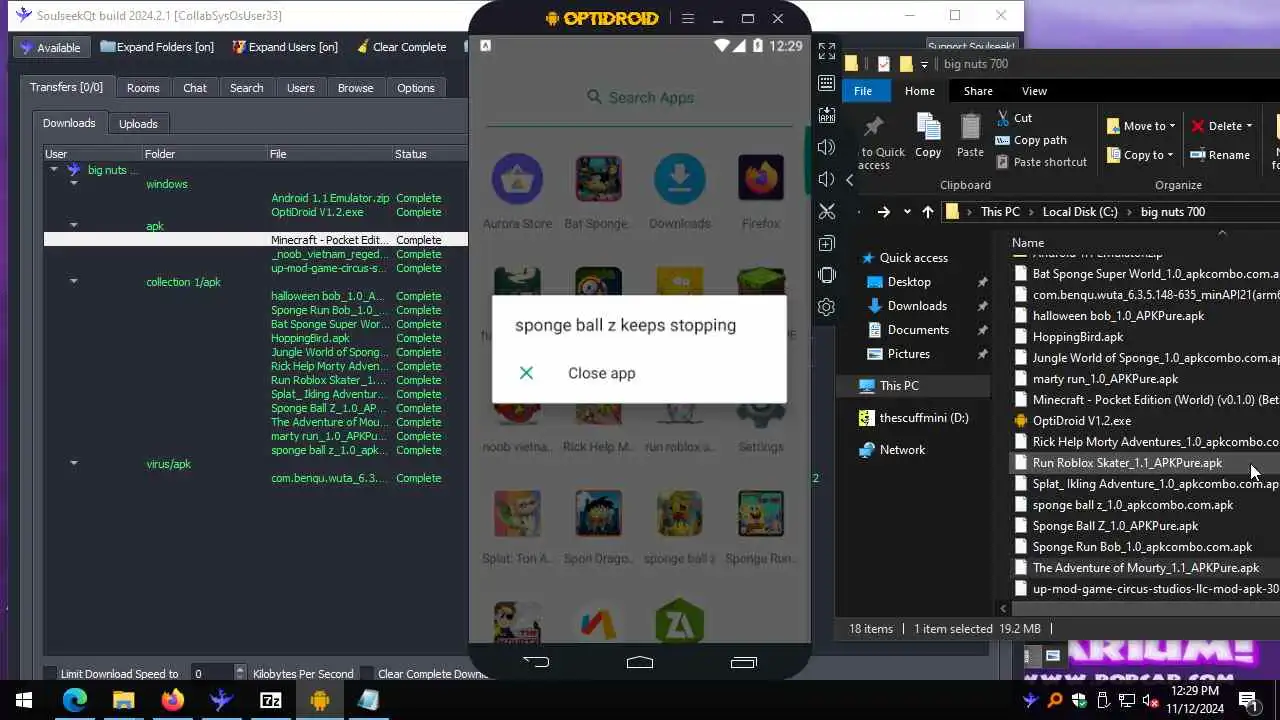Click Expand Folders toolbar button in Soulseek
The height and width of the screenshot is (720, 1280).
coord(157,47)
